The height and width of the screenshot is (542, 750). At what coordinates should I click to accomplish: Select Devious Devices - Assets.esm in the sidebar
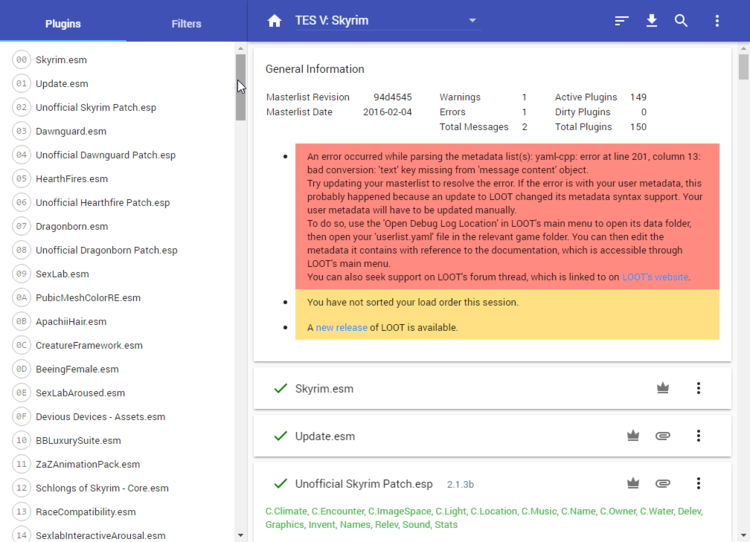click(x=100, y=417)
